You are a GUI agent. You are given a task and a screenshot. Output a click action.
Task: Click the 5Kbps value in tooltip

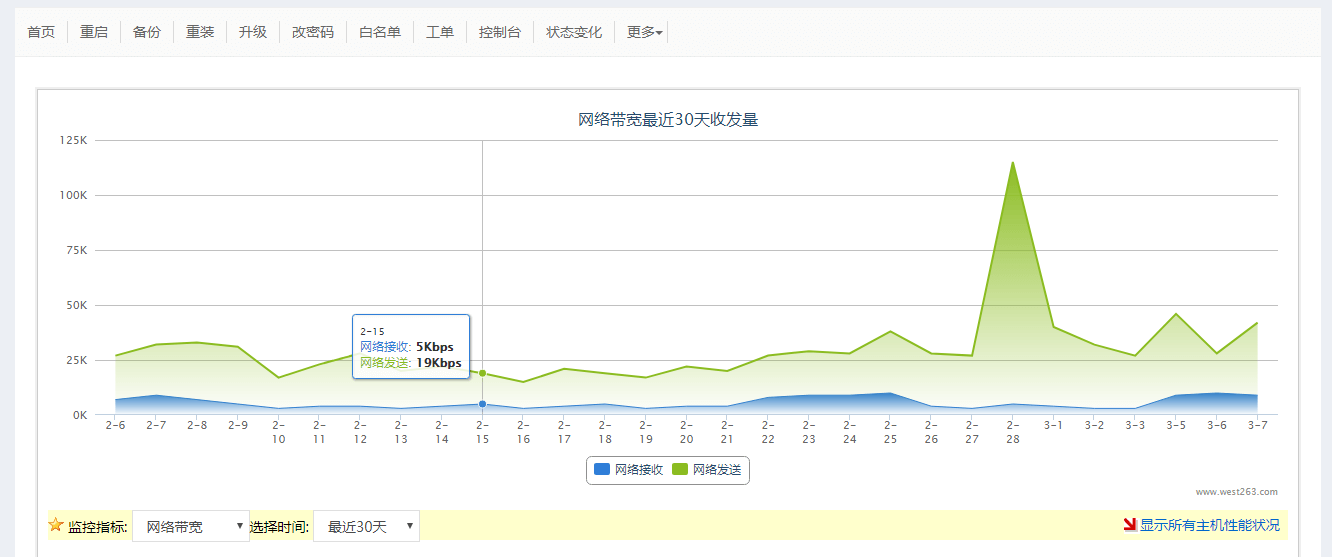click(x=435, y=347)
